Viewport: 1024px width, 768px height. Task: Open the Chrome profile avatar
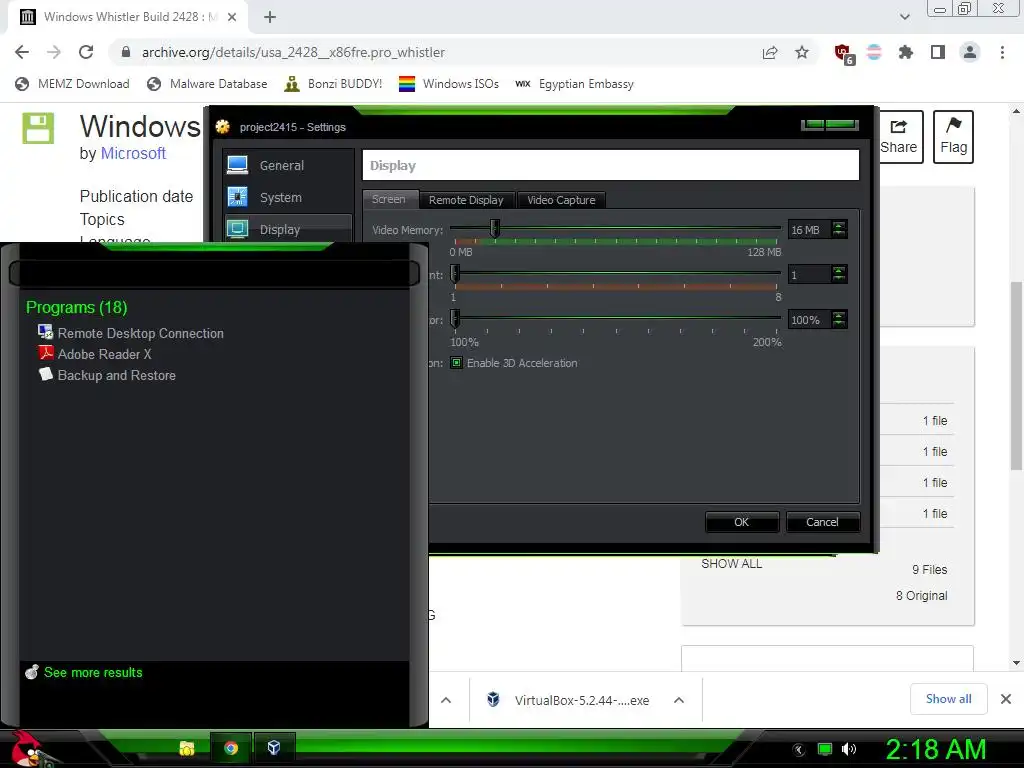click(x=970, y=52)
